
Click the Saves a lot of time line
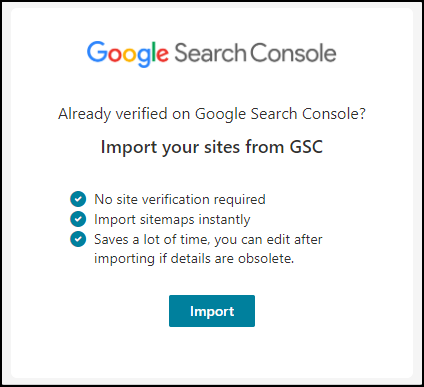208,239
